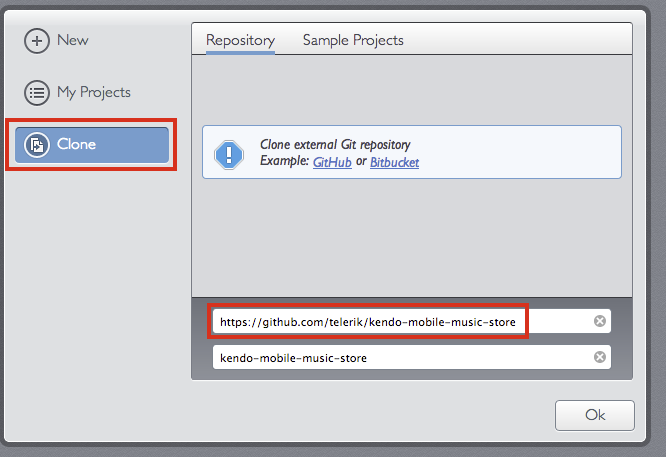Choose the Clone label in sidebar
The width and height of the screenshot is (666, 457).
[76, 144]
